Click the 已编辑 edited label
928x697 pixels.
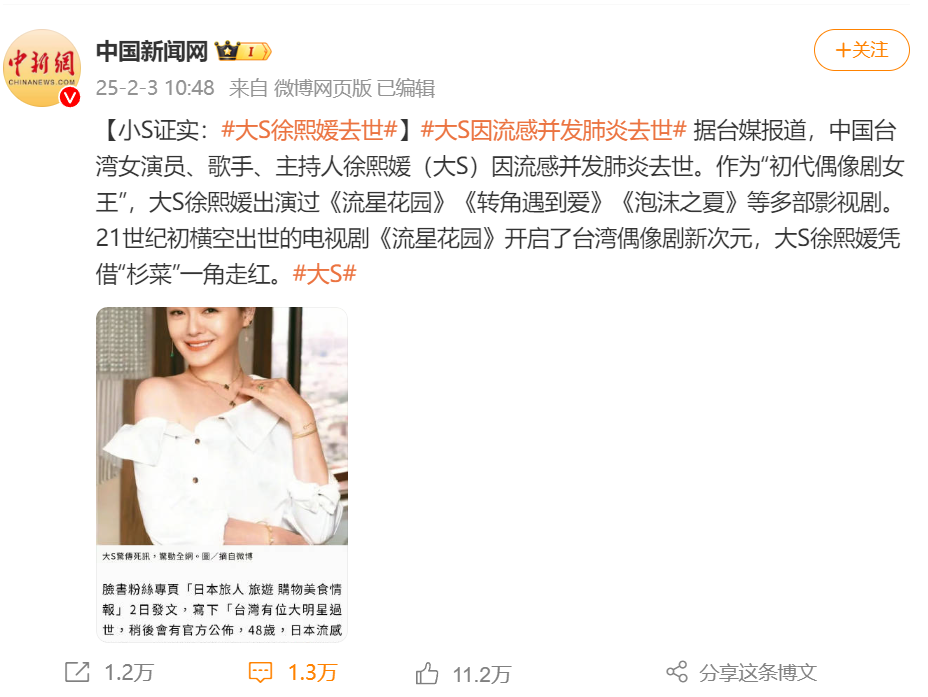(x=406, y=88)
